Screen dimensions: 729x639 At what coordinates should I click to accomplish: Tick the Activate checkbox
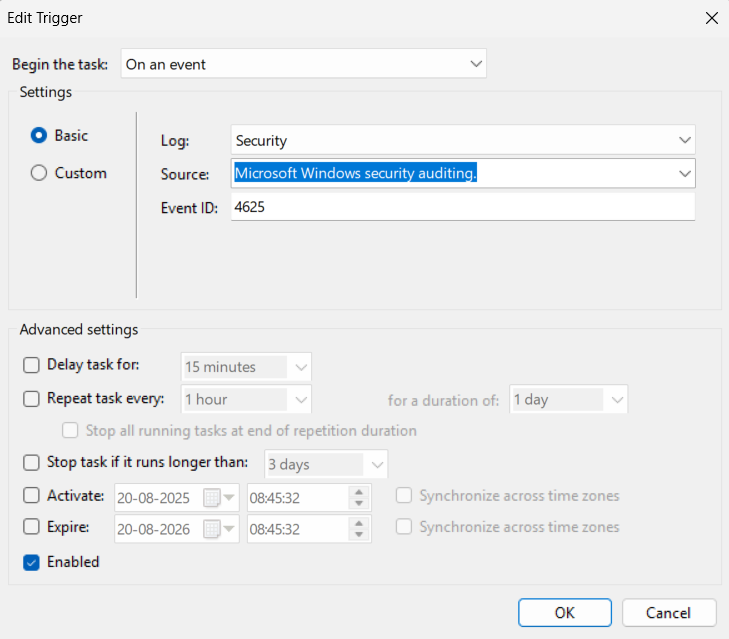pyautogui.click(x=32, y=496)
